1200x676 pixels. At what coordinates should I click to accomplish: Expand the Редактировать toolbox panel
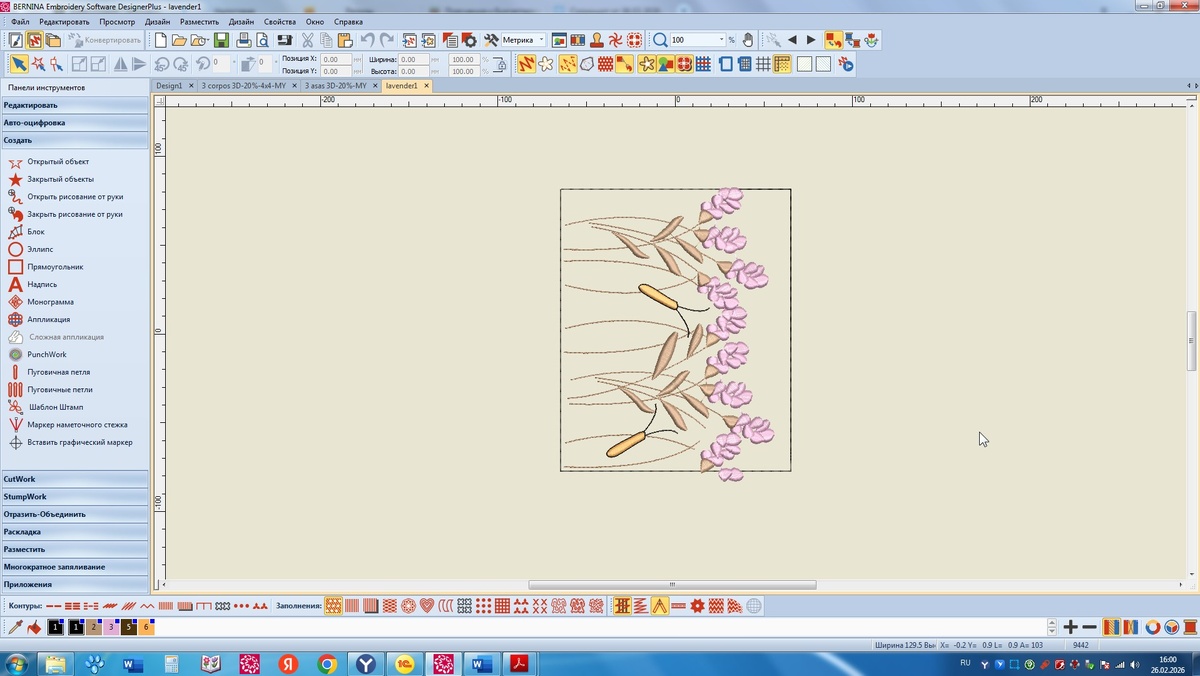74,105
